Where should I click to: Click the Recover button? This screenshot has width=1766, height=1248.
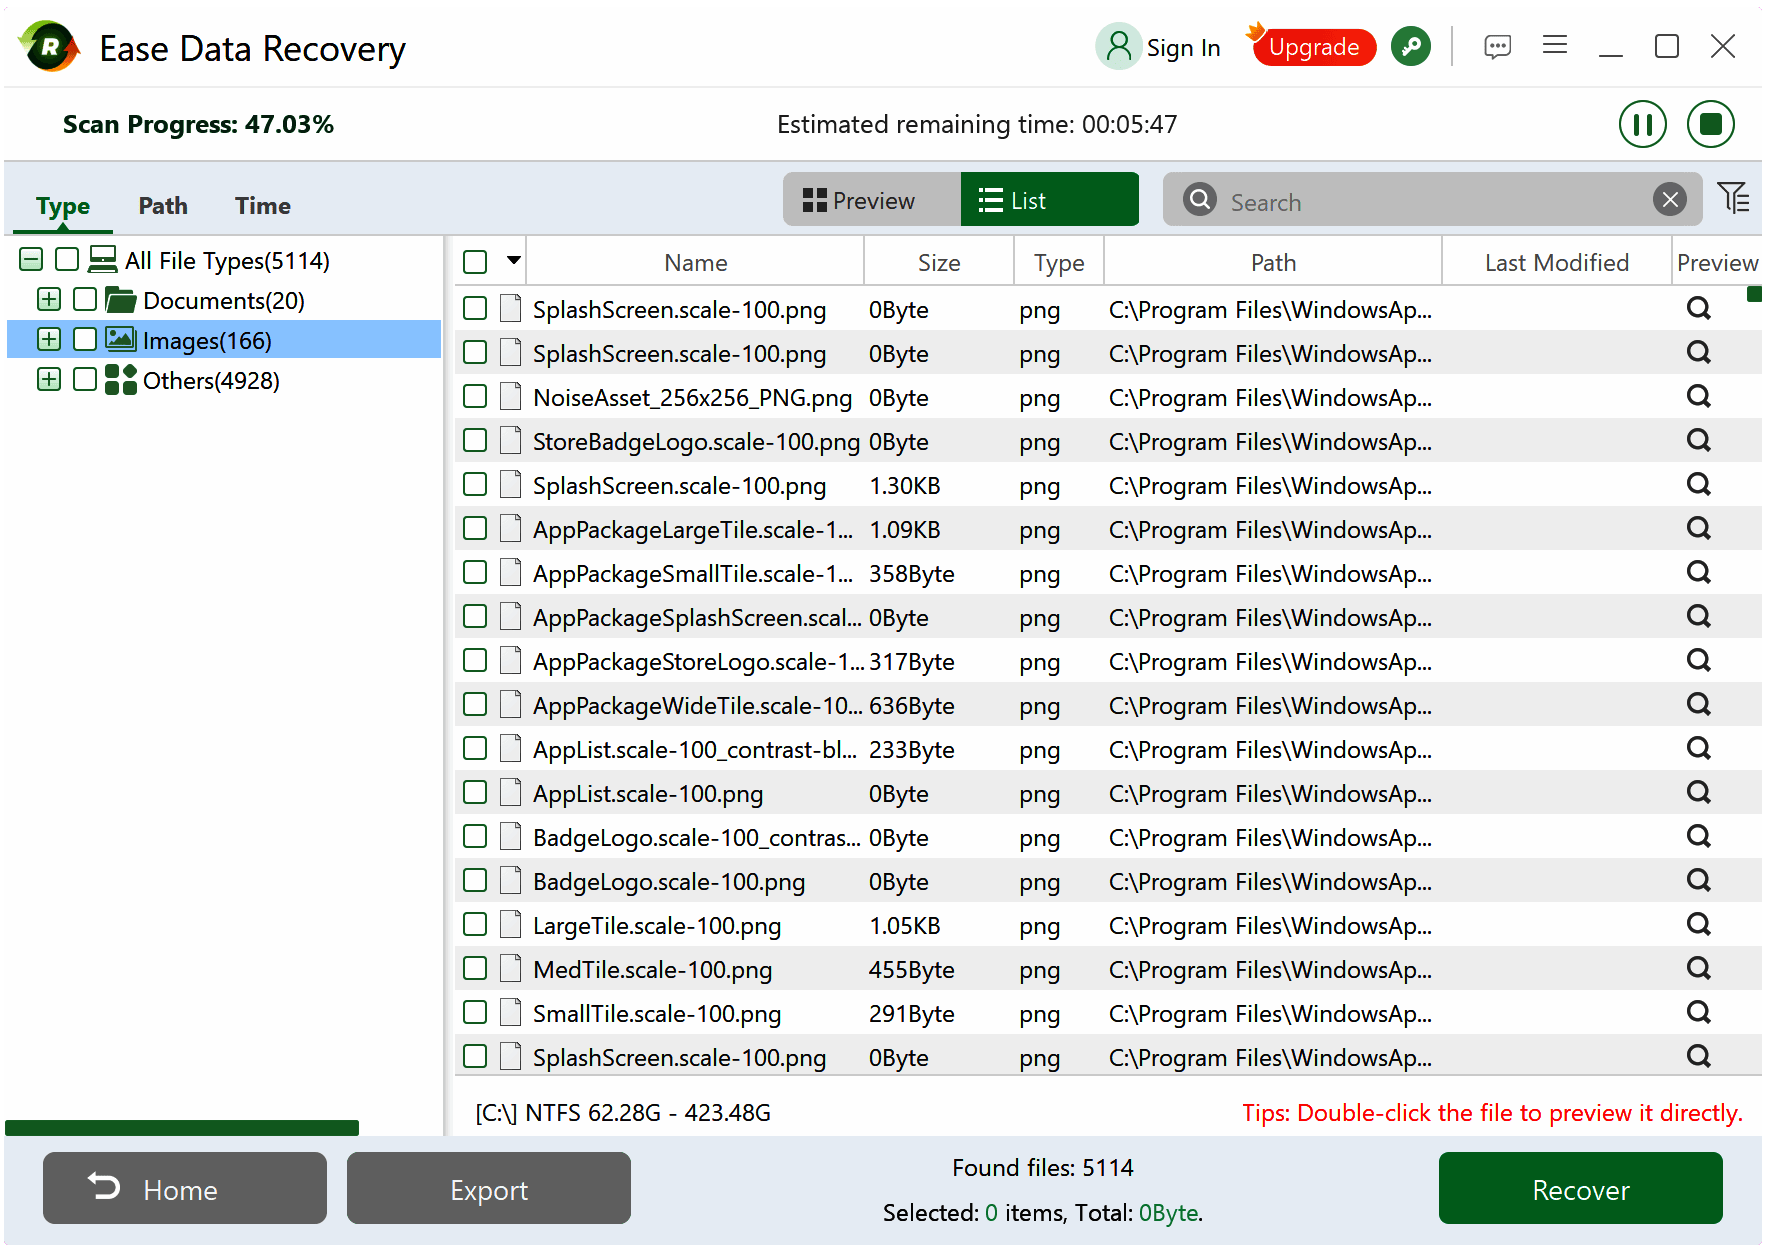tap(1579, 1189)
